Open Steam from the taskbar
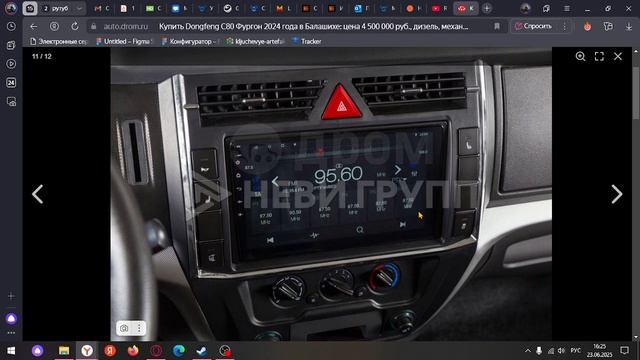 point(202,351)
